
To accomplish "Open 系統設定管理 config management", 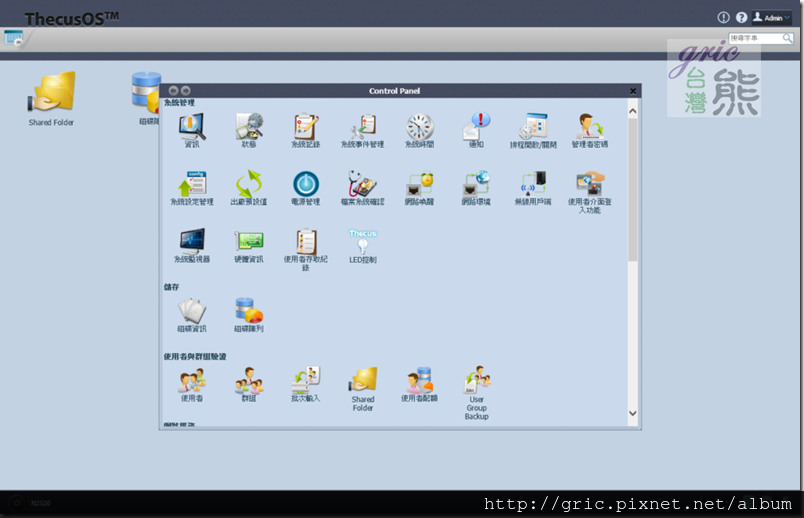I will (x=192, y=188).
